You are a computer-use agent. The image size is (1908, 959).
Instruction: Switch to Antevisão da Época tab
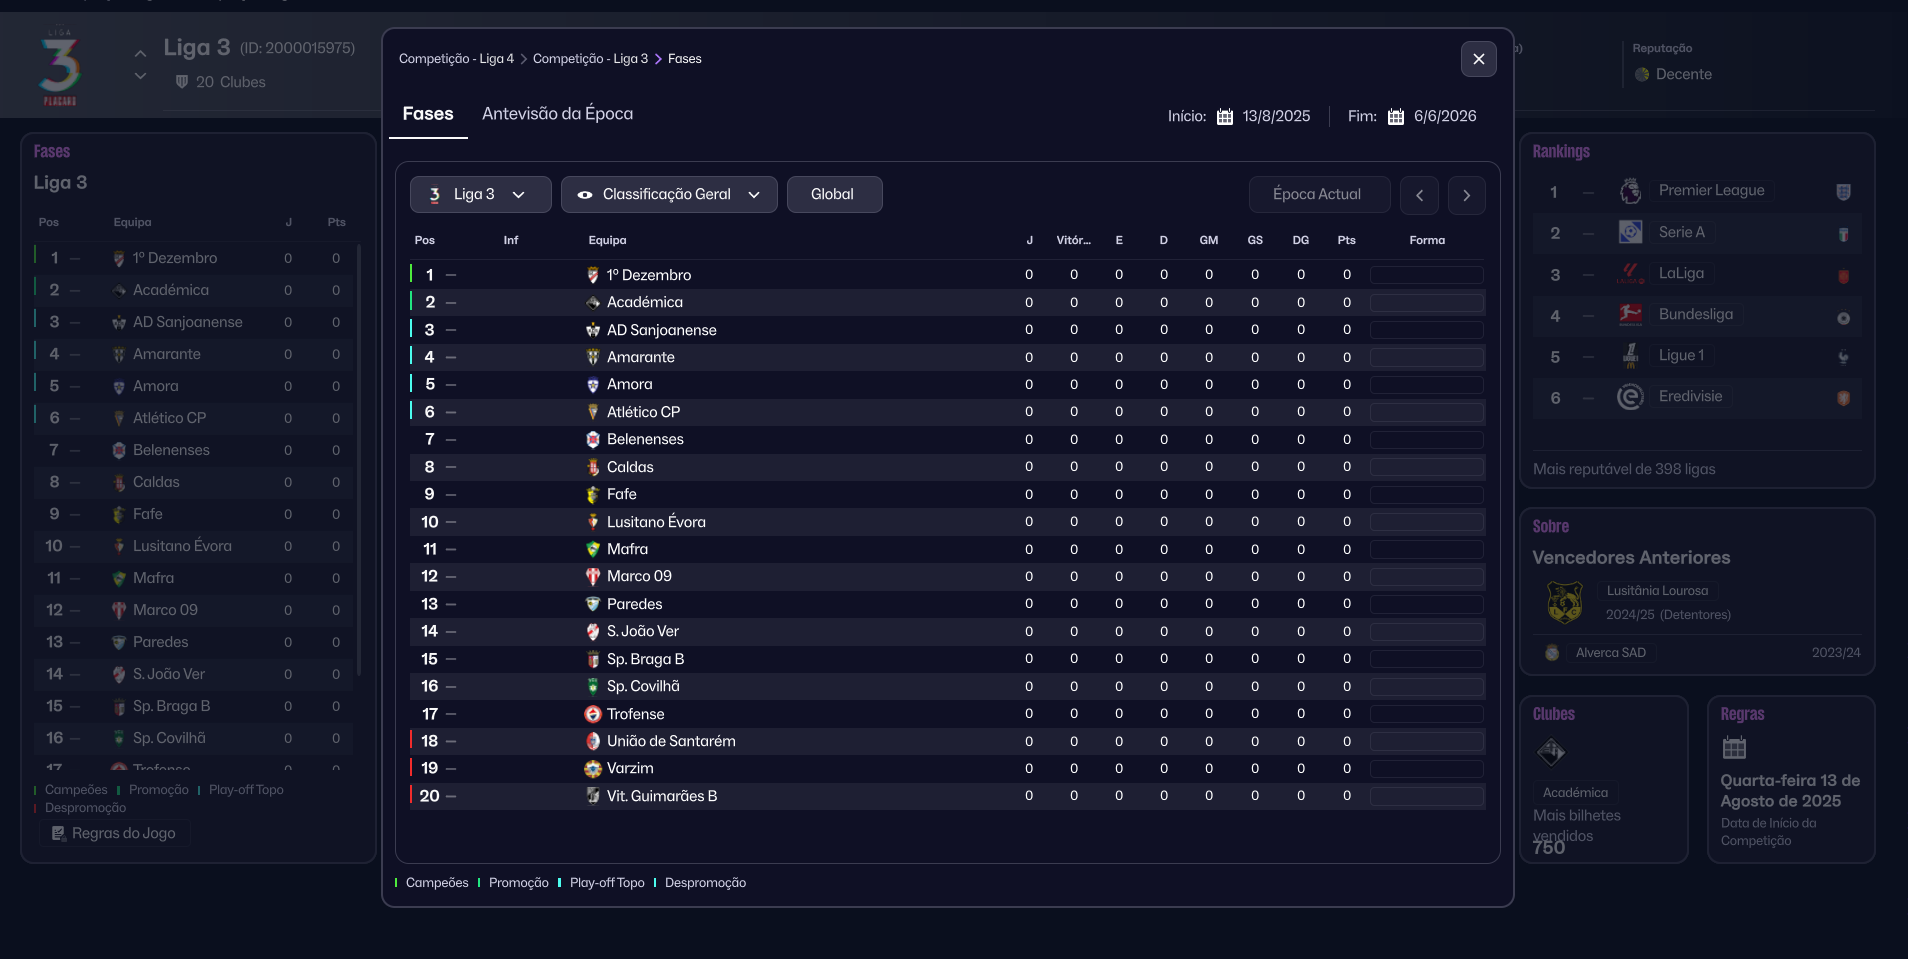point(557,114)
